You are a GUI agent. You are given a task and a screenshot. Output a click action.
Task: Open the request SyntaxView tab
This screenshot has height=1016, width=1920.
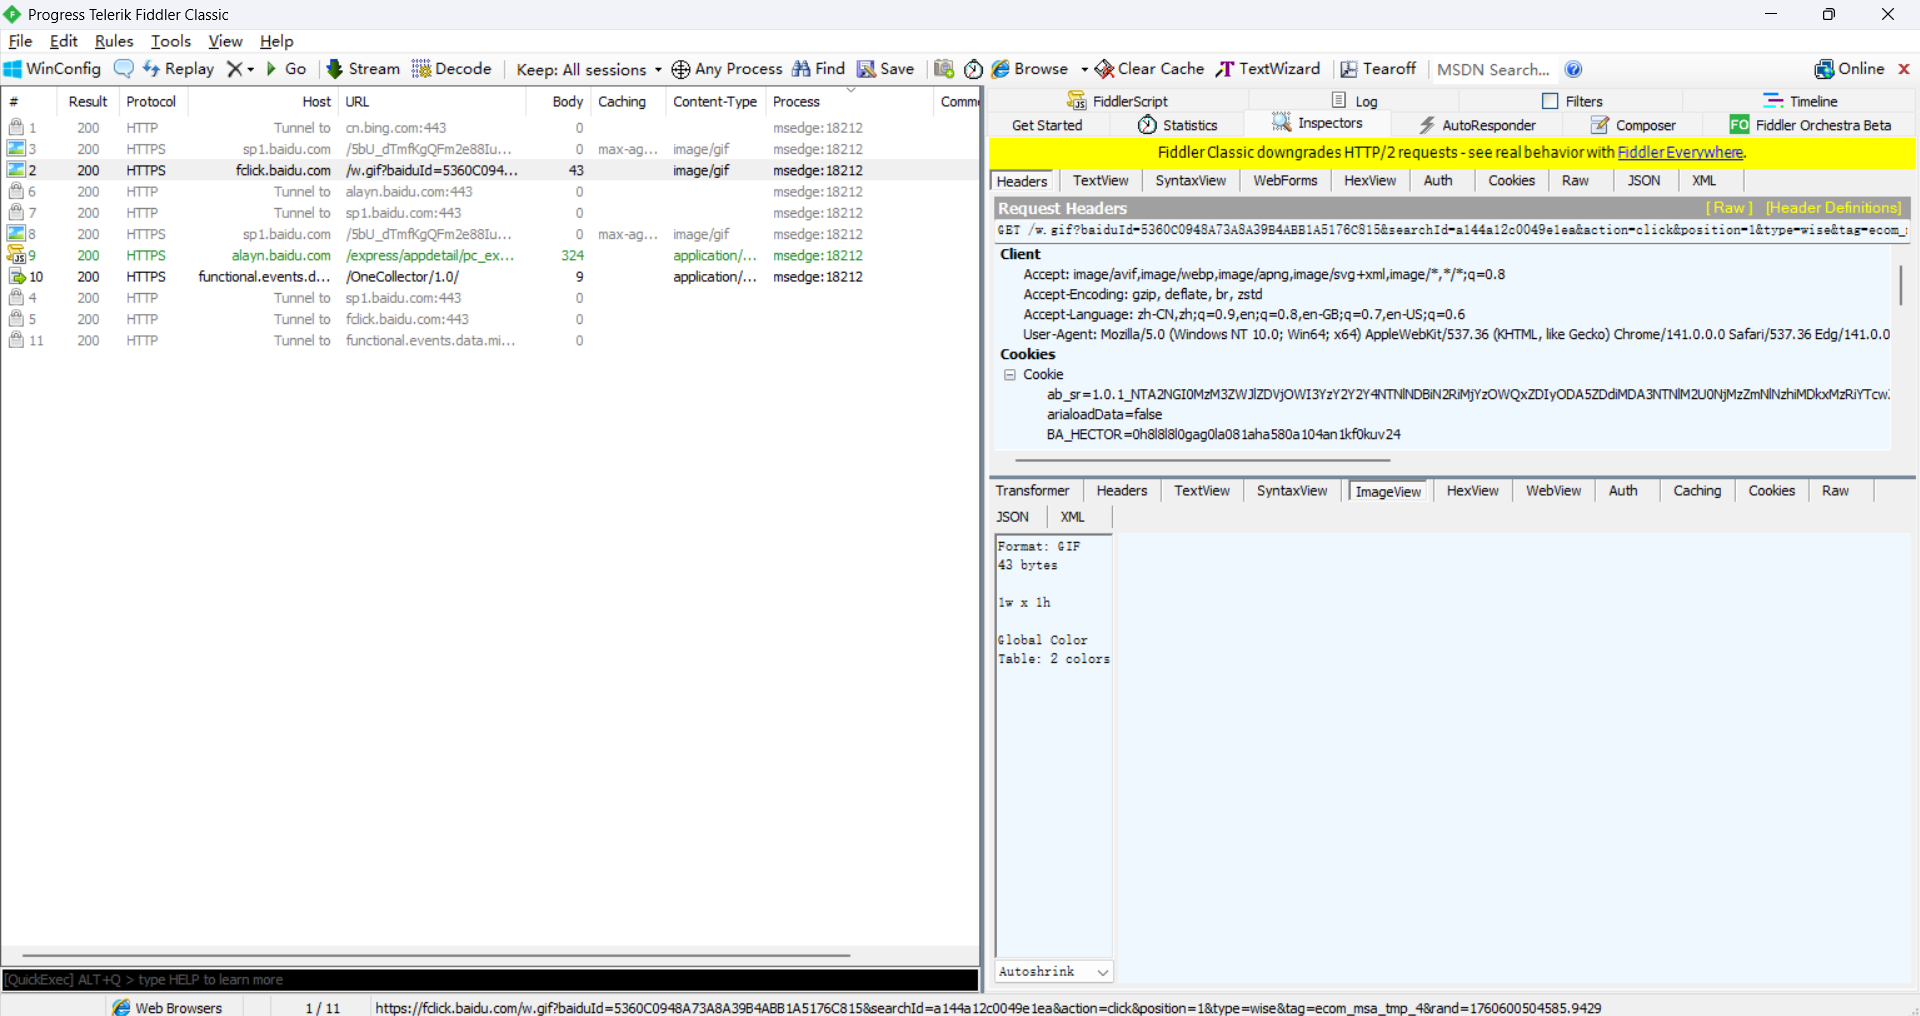pyautogui.click(x=1190, y=180)
